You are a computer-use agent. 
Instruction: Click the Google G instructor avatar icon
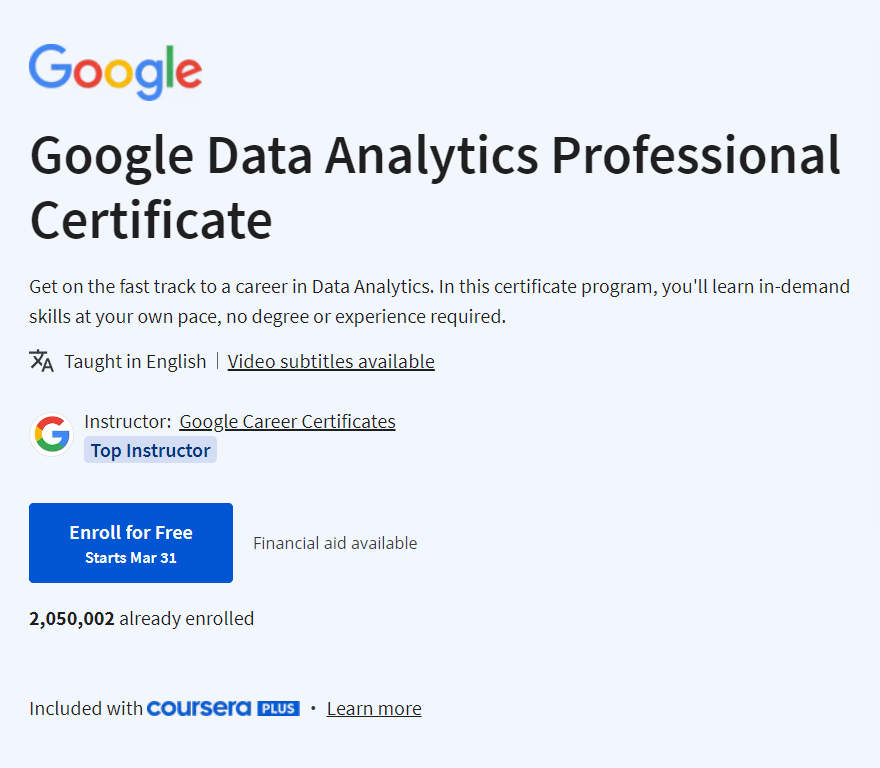51,434
